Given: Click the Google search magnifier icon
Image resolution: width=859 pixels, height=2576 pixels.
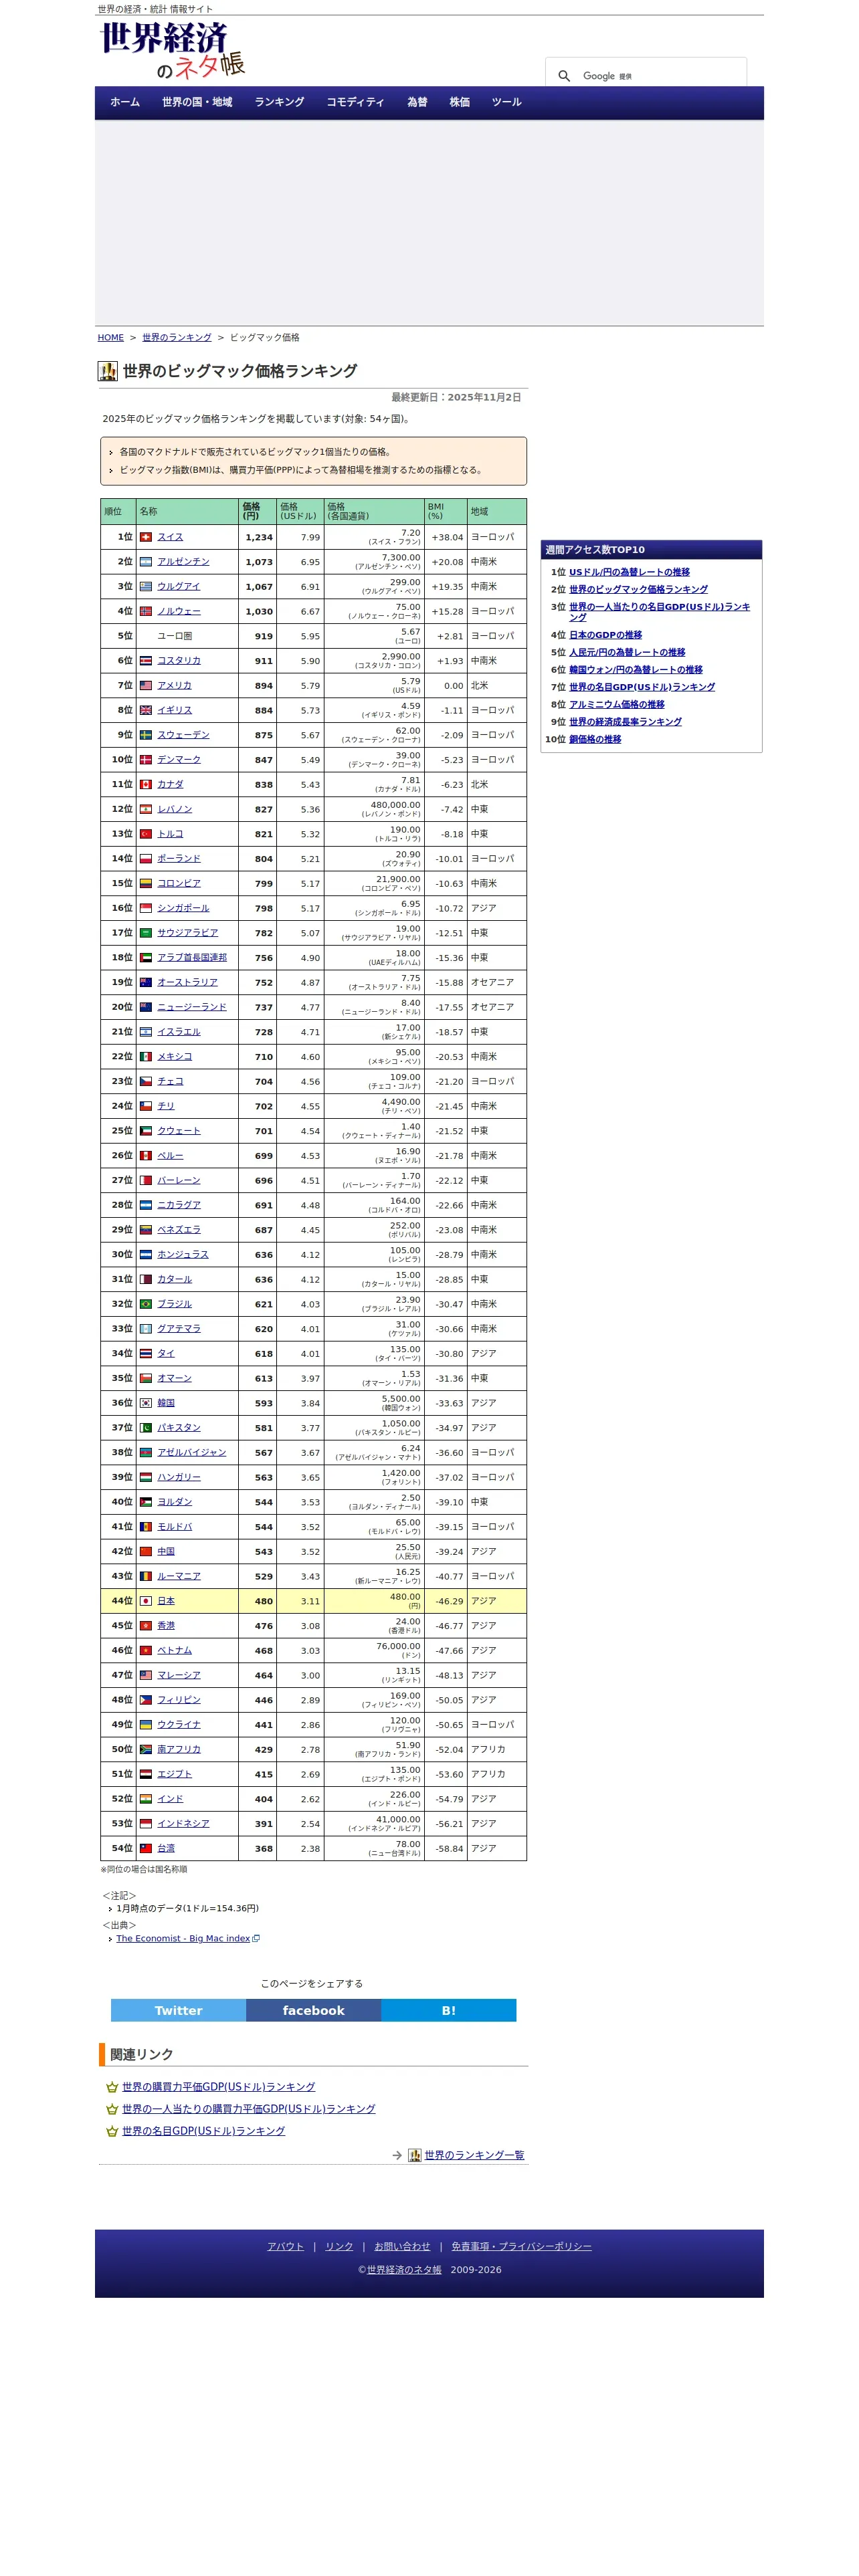Looking at the screenshot, I should [x=564, y=76].
